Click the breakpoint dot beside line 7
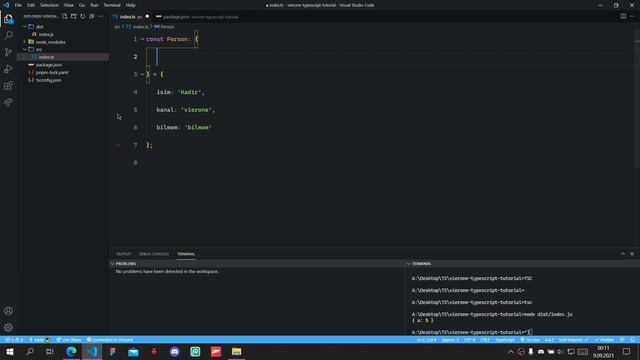Viewport: 640px width, 360px height. point(118,145)
